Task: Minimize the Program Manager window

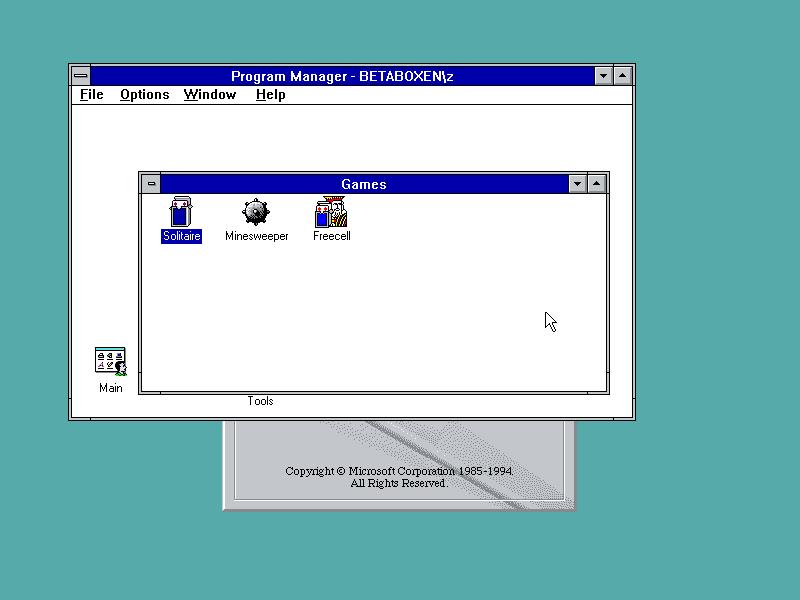Action: (603, 76)
